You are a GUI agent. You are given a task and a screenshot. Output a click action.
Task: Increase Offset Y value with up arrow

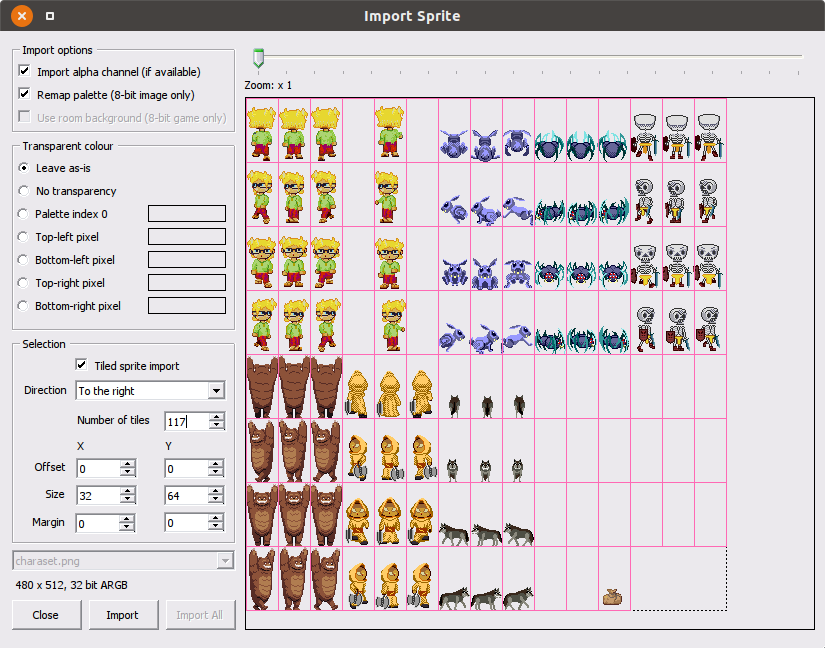coord(216,464)
